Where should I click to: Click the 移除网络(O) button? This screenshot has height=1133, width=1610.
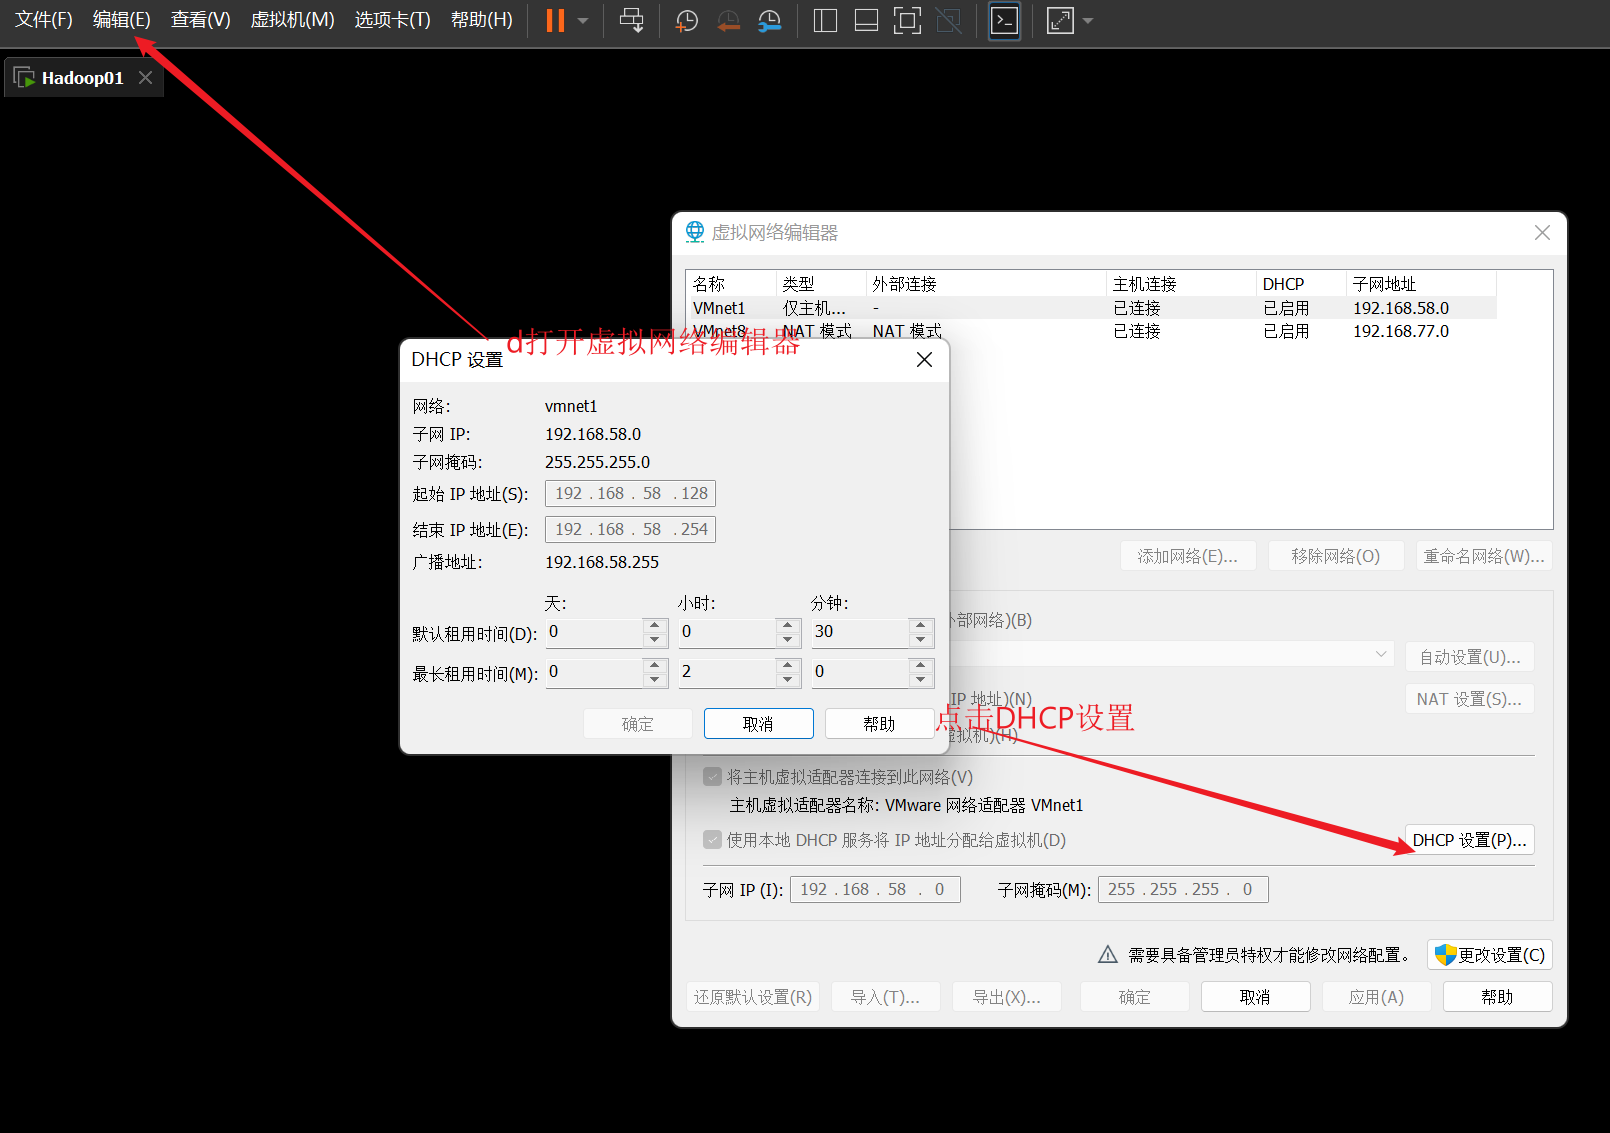pyautogui.click(x=1336, y=557)
